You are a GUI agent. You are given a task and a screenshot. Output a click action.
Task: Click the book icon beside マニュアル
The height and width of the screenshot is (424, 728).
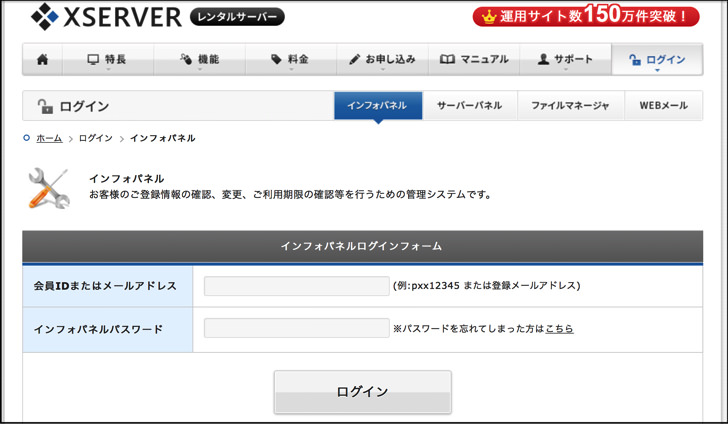pyautogui.click(x=447, y=59)
